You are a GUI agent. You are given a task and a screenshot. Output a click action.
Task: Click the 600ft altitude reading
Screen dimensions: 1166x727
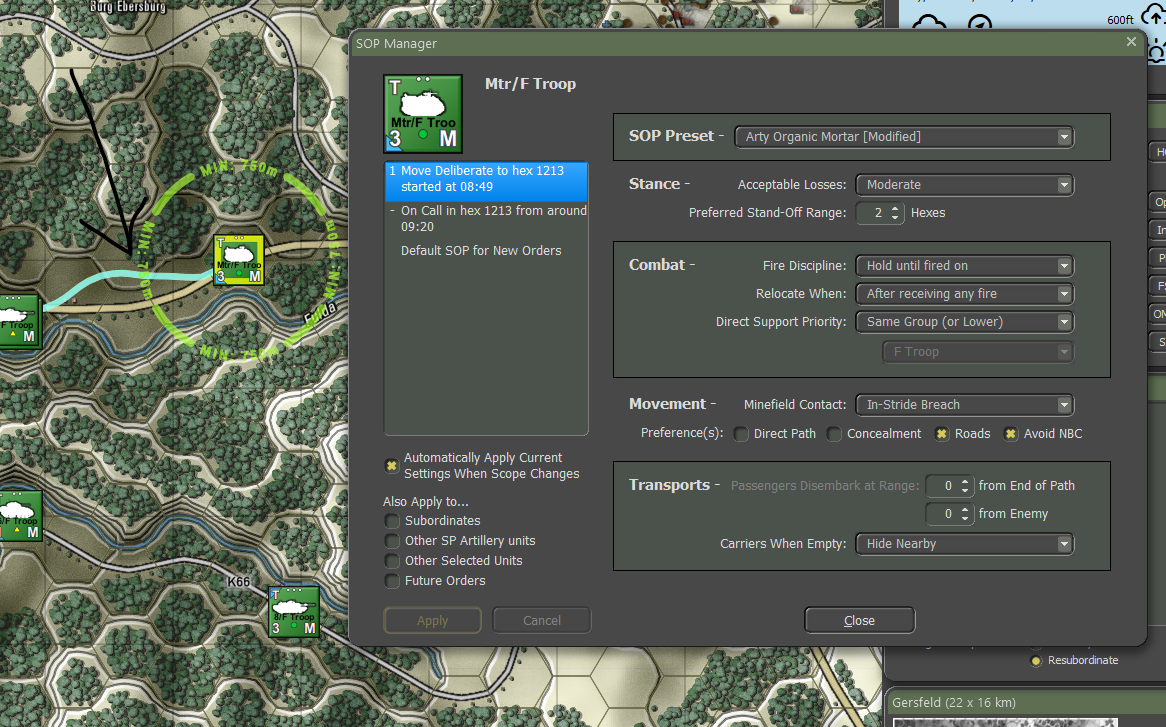click(x=1120, y=19)
